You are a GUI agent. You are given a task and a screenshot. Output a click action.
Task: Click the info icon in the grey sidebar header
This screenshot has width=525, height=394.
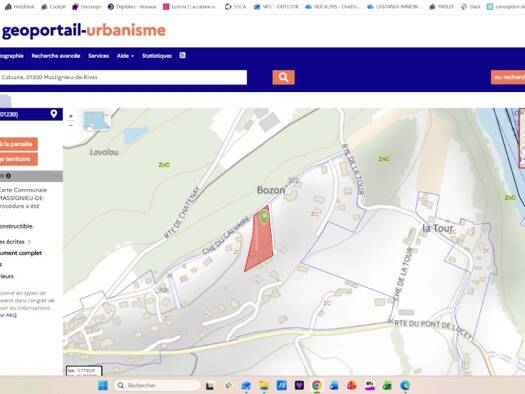click(8, 176)
